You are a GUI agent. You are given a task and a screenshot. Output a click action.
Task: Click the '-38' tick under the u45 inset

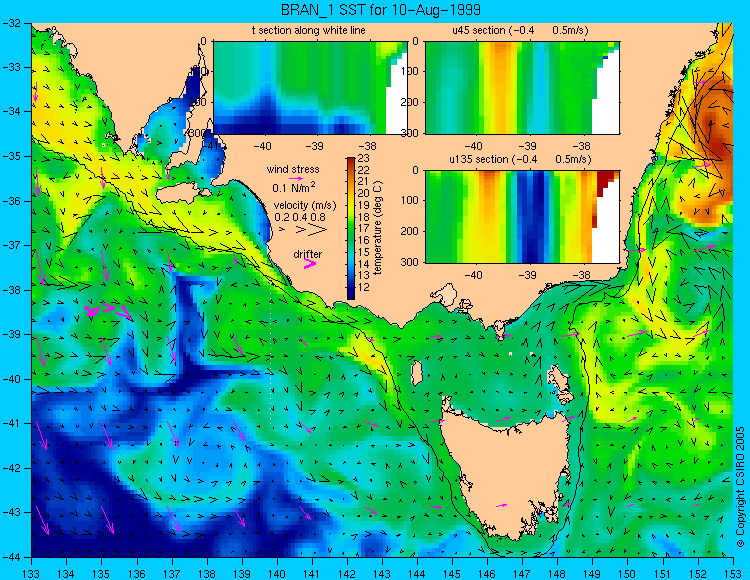tap(582, 146)
